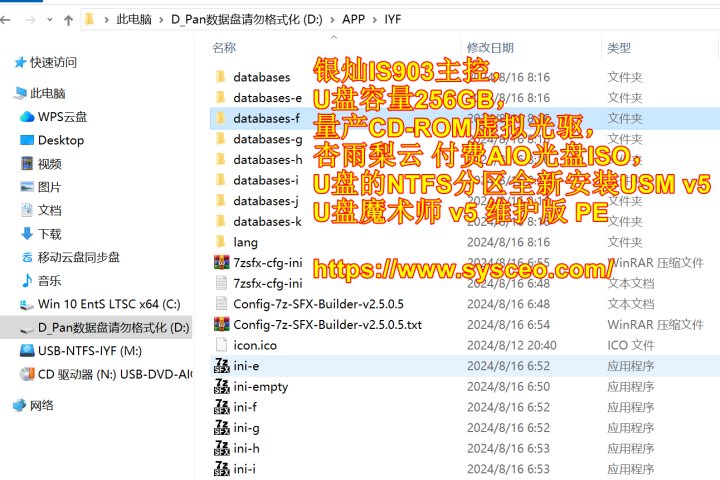Open 图片 library icon in sidebar

(27, 186)
